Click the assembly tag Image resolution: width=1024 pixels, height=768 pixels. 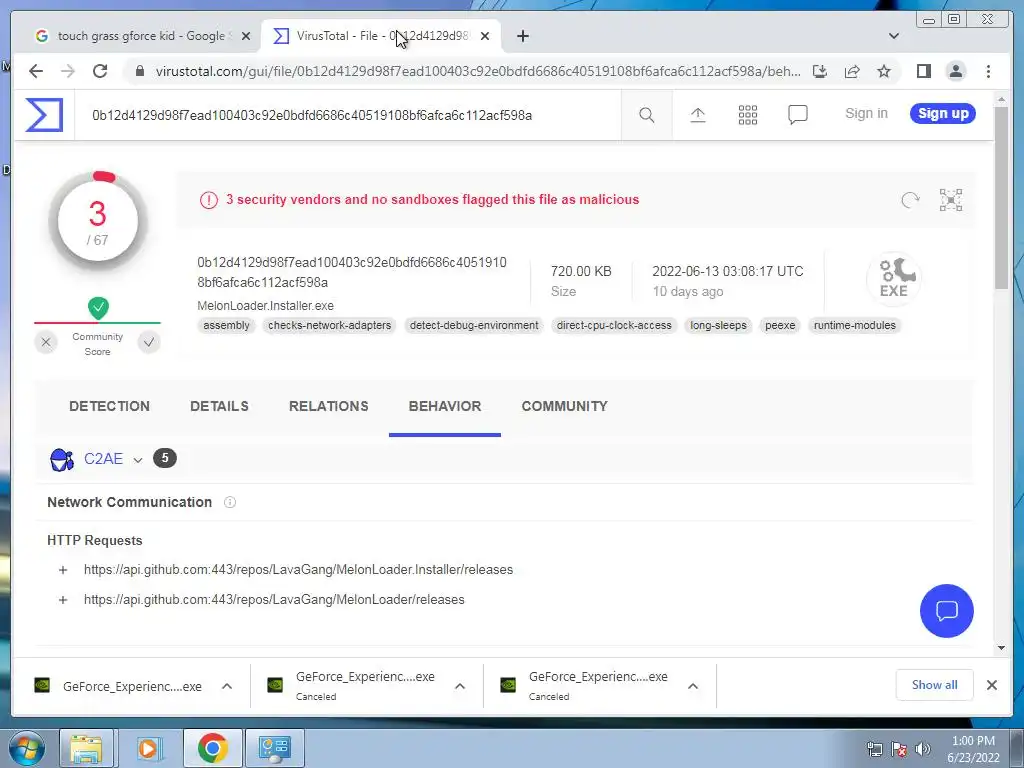tap(226, 325)
